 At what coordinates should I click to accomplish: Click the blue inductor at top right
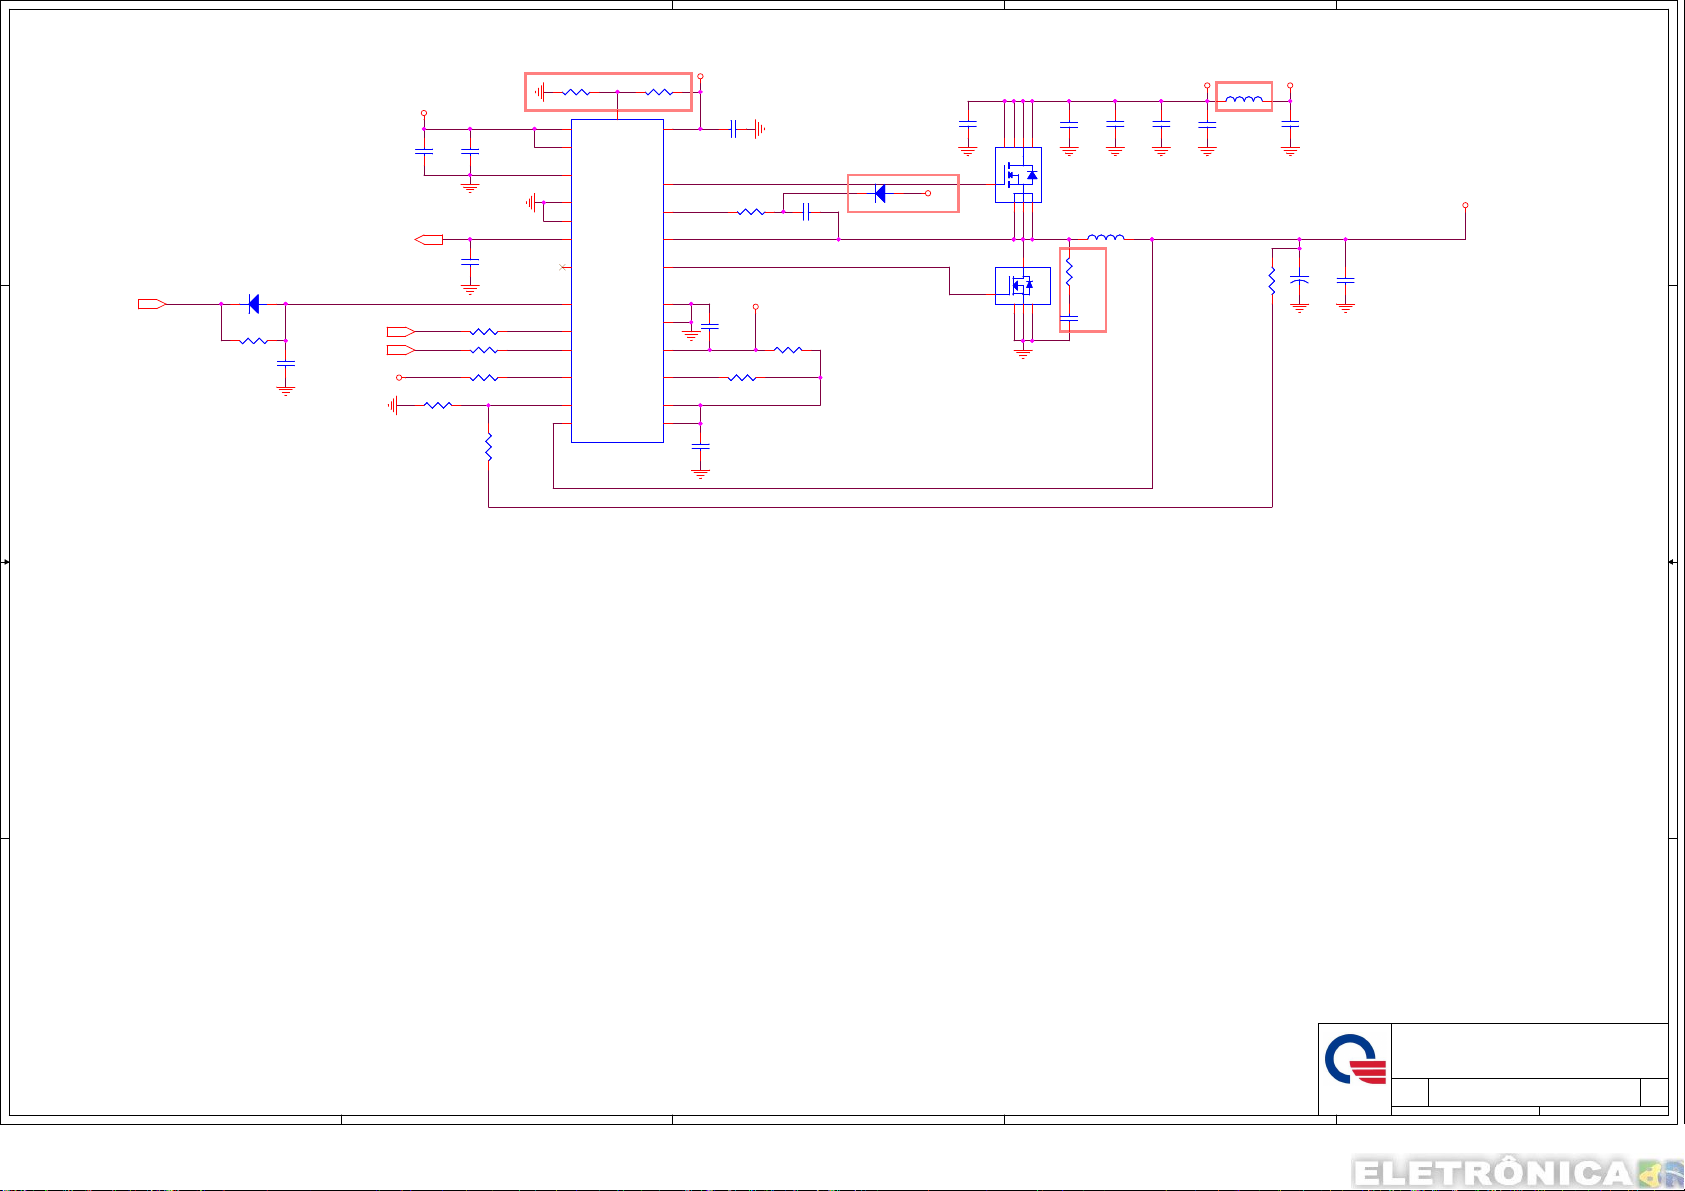[1244, 99]
